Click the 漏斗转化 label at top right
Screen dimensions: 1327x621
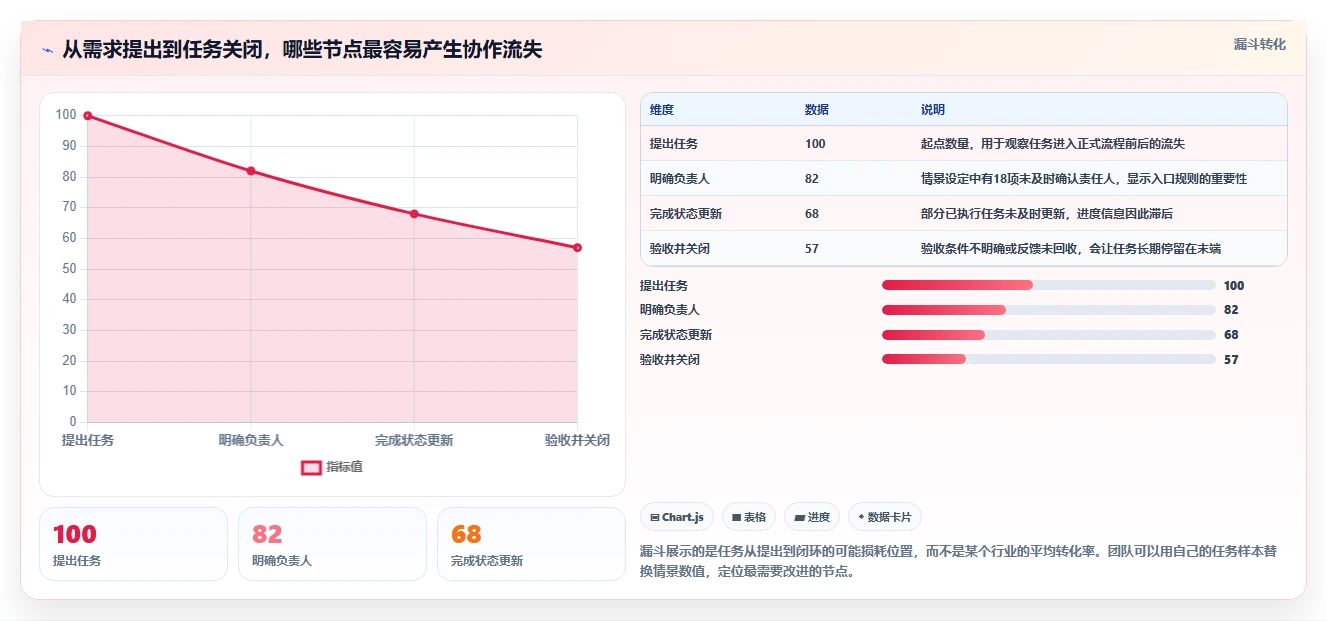pos(1259,45)
